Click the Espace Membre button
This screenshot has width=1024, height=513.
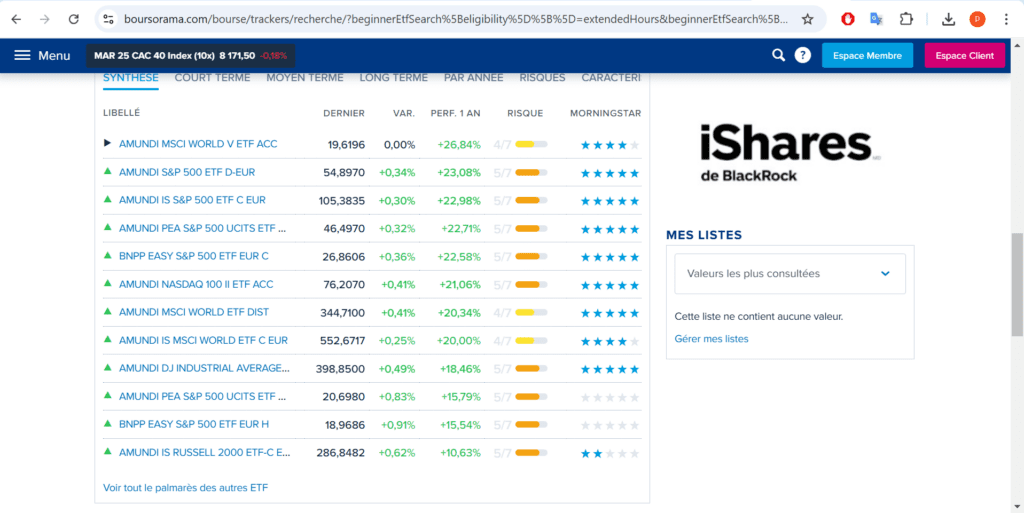(867, 55)
